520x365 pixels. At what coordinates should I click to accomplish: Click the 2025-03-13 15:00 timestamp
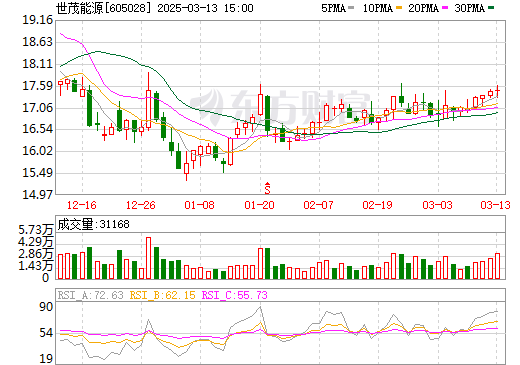point(205,8)
